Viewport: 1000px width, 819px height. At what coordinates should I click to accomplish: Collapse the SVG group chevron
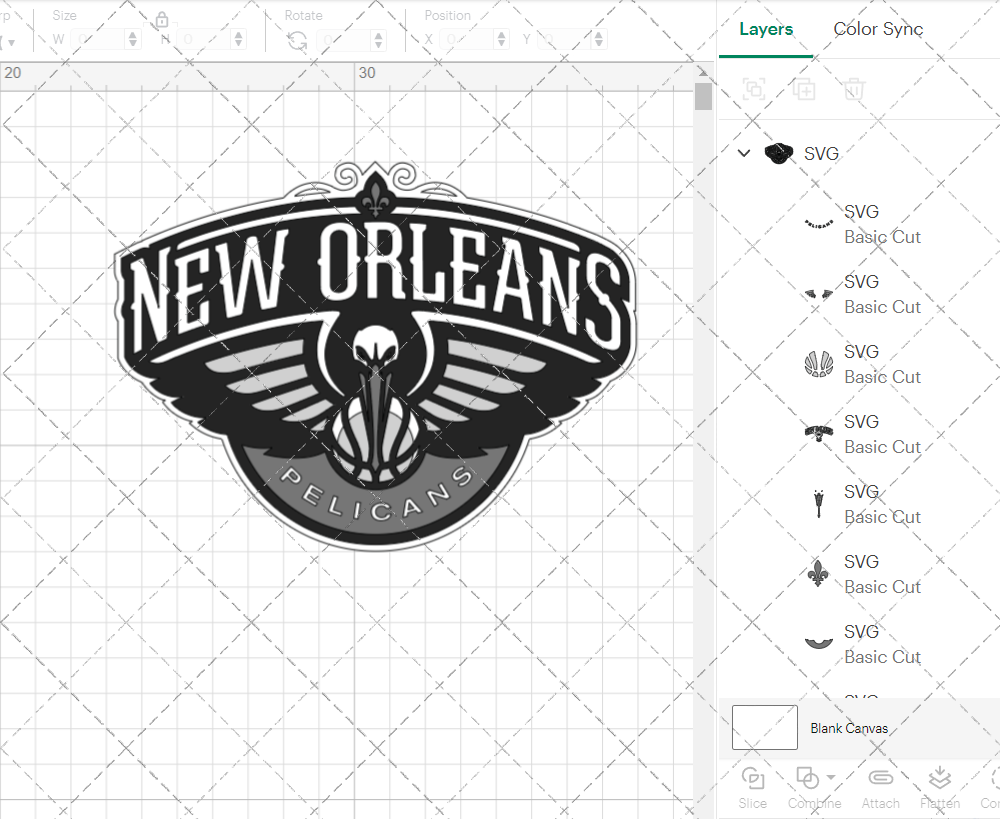pyautogui.click(x=744, y=153)
